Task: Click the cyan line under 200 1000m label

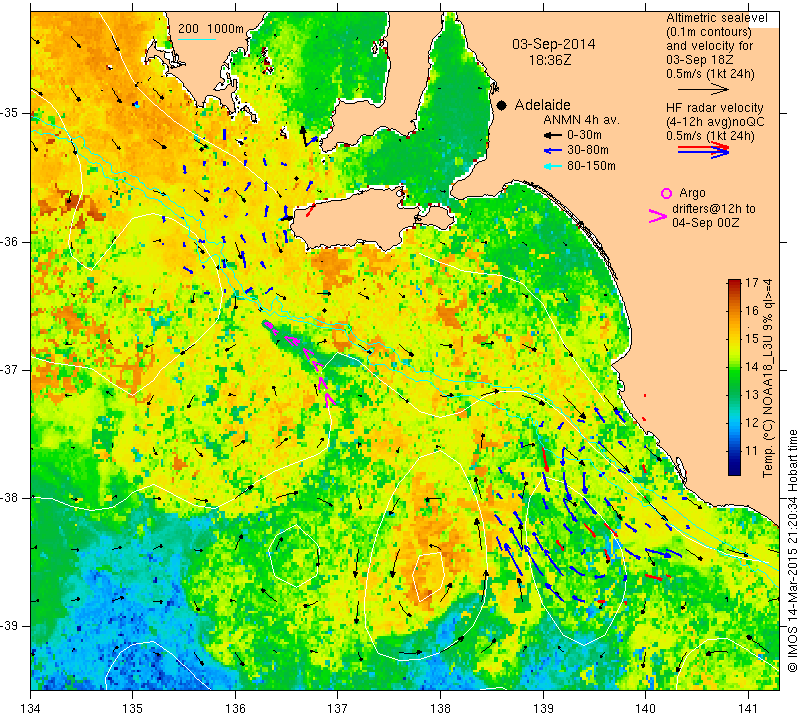Action: 197,39
